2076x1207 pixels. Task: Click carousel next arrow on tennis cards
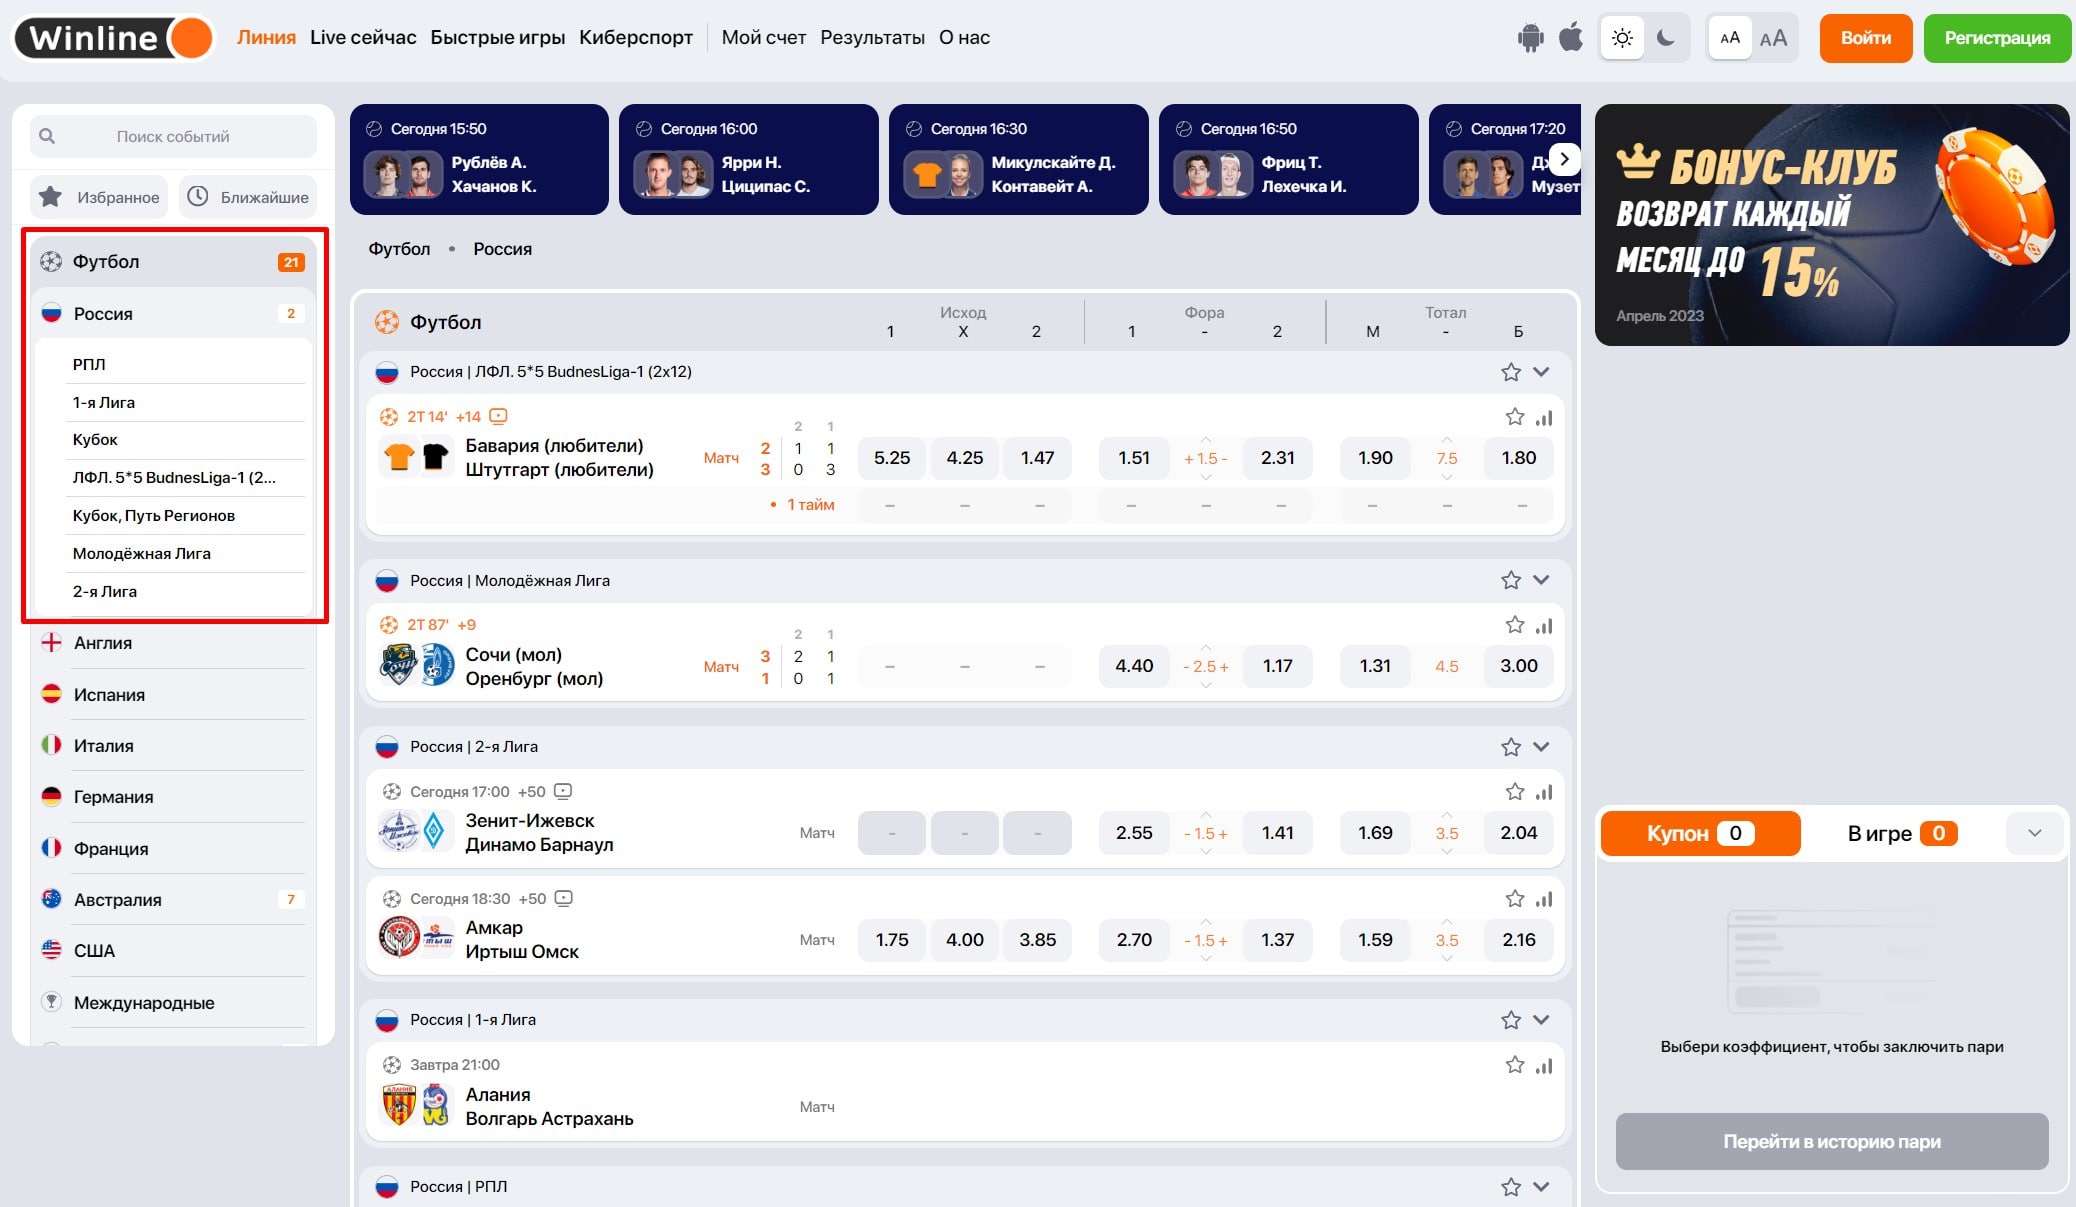coord(1564,159)
